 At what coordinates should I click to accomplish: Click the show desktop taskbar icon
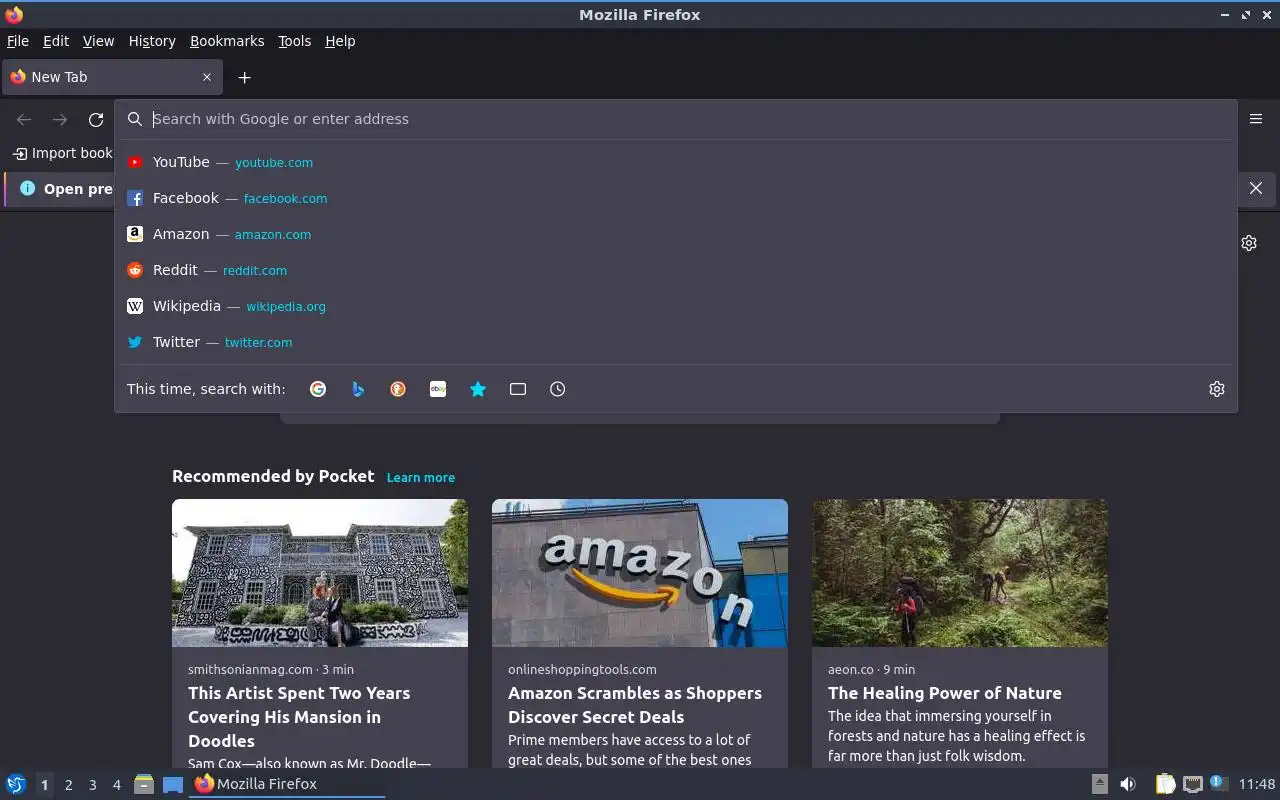[x=173, y=784]
